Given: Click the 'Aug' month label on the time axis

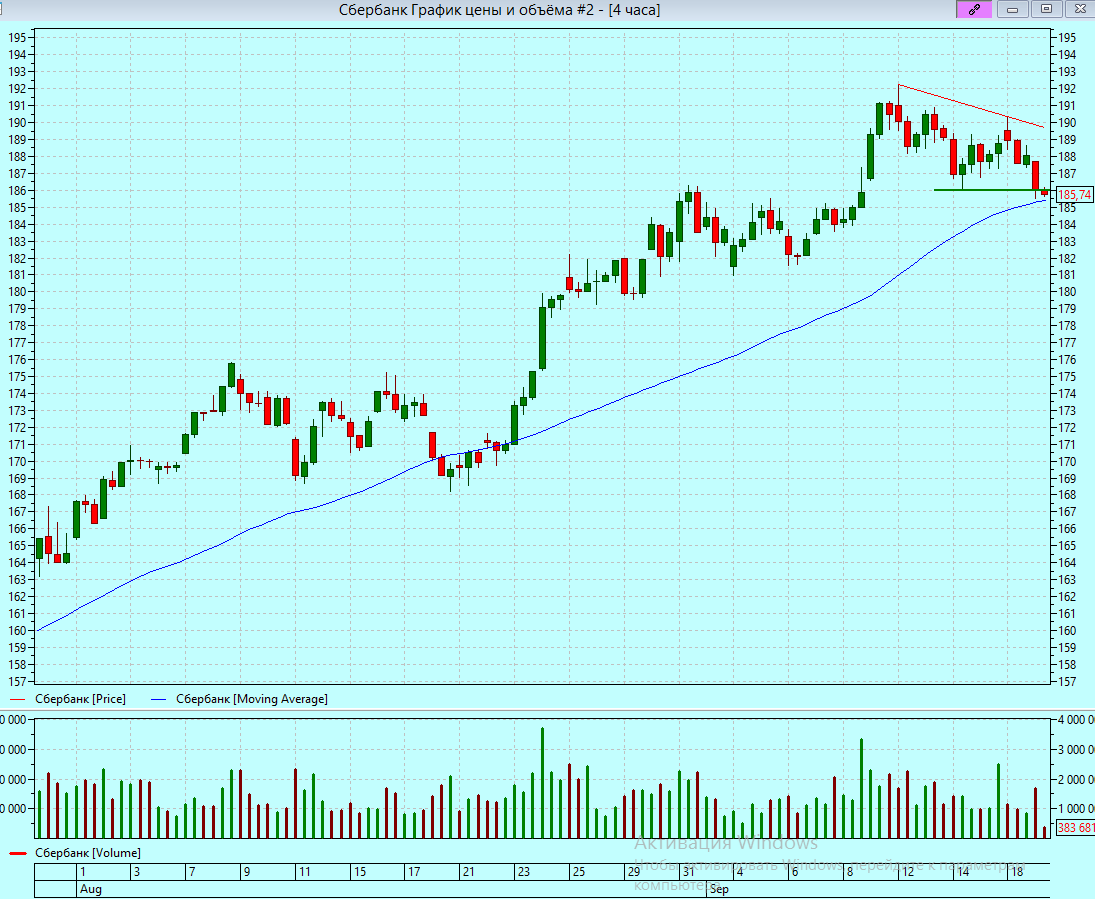Looking at the screenshot, I should (x=91, y=889).
